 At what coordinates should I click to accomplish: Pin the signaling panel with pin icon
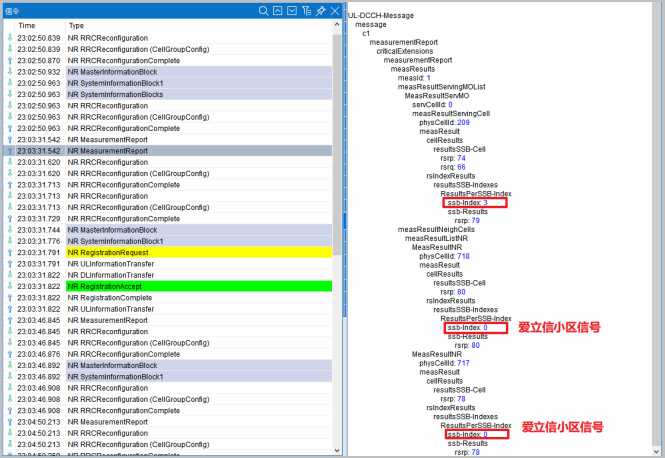[x=320, y=10]
